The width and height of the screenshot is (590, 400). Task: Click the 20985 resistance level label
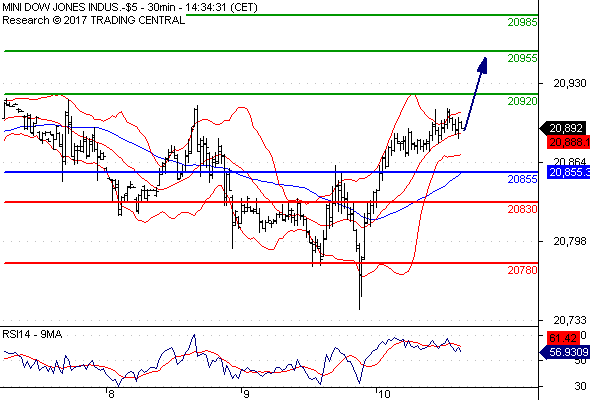pos(522,22)
